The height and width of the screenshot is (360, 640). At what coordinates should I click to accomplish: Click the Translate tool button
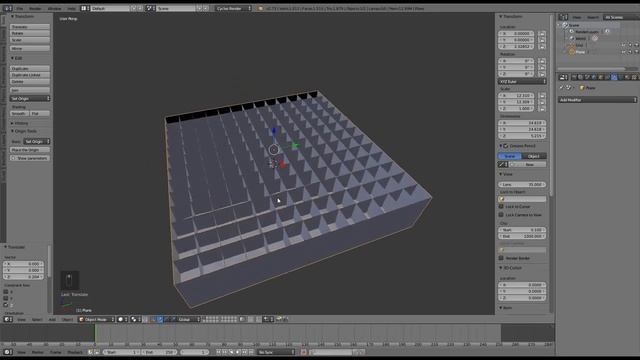tap(30, 27)
